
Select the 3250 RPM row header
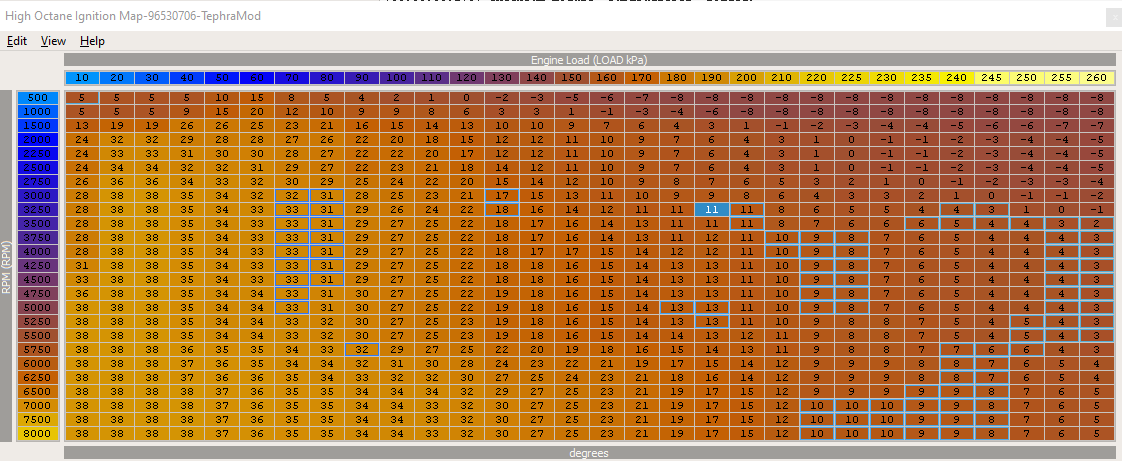[38, 210]
